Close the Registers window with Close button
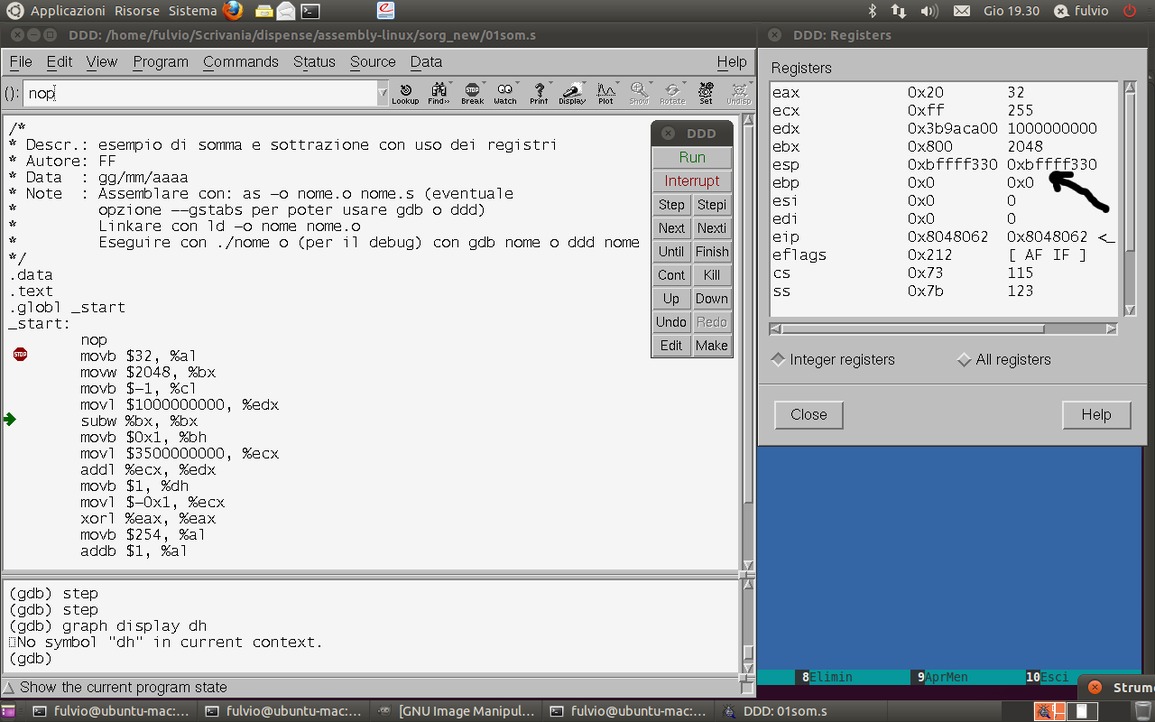The height and width of the screenshot is (722, 1155). point(808,415)
